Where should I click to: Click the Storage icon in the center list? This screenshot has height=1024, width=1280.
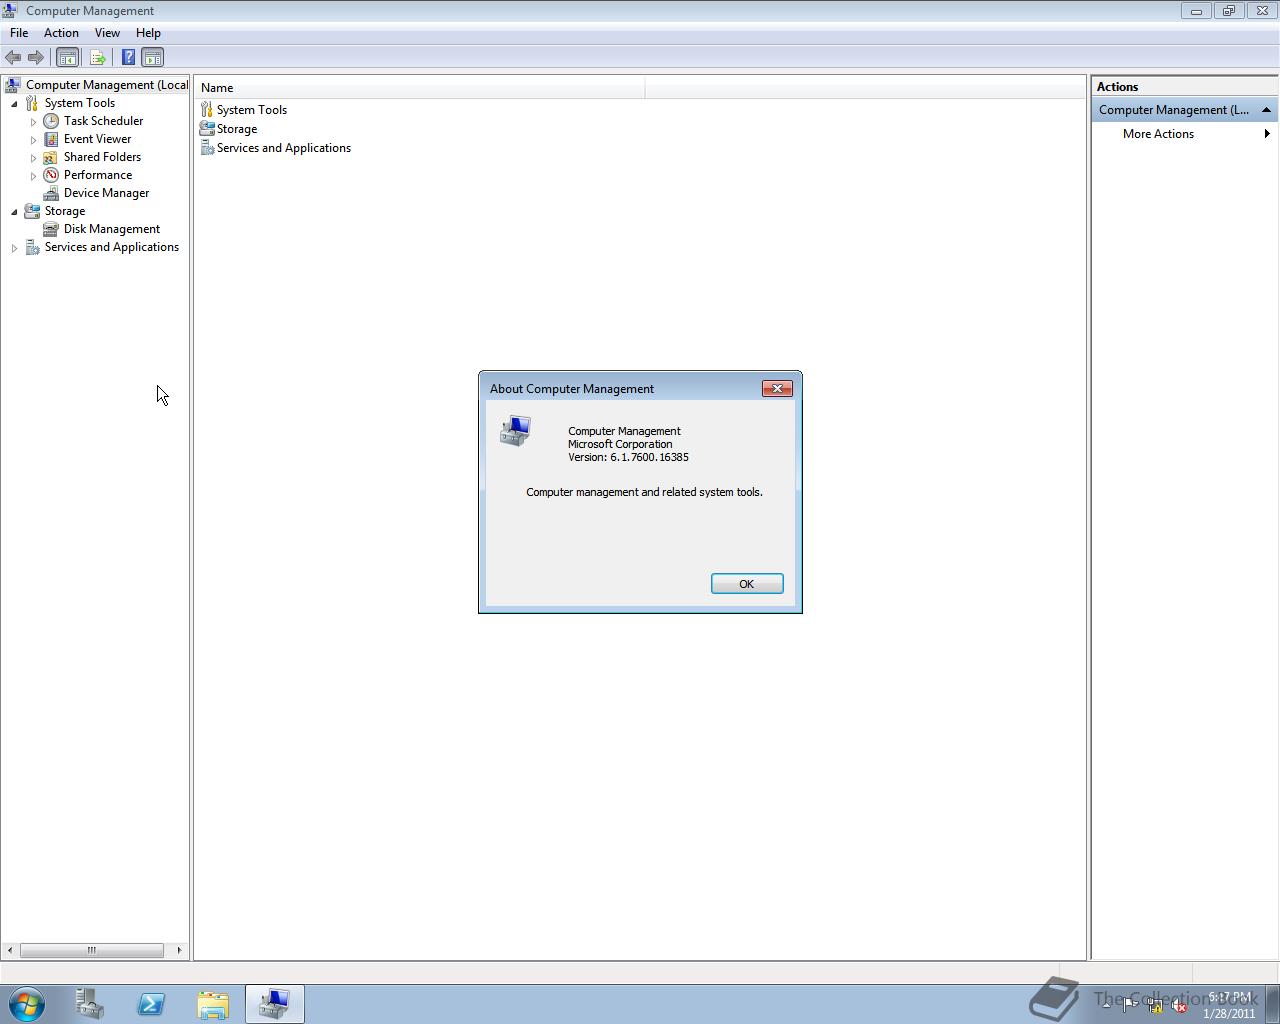207,129
